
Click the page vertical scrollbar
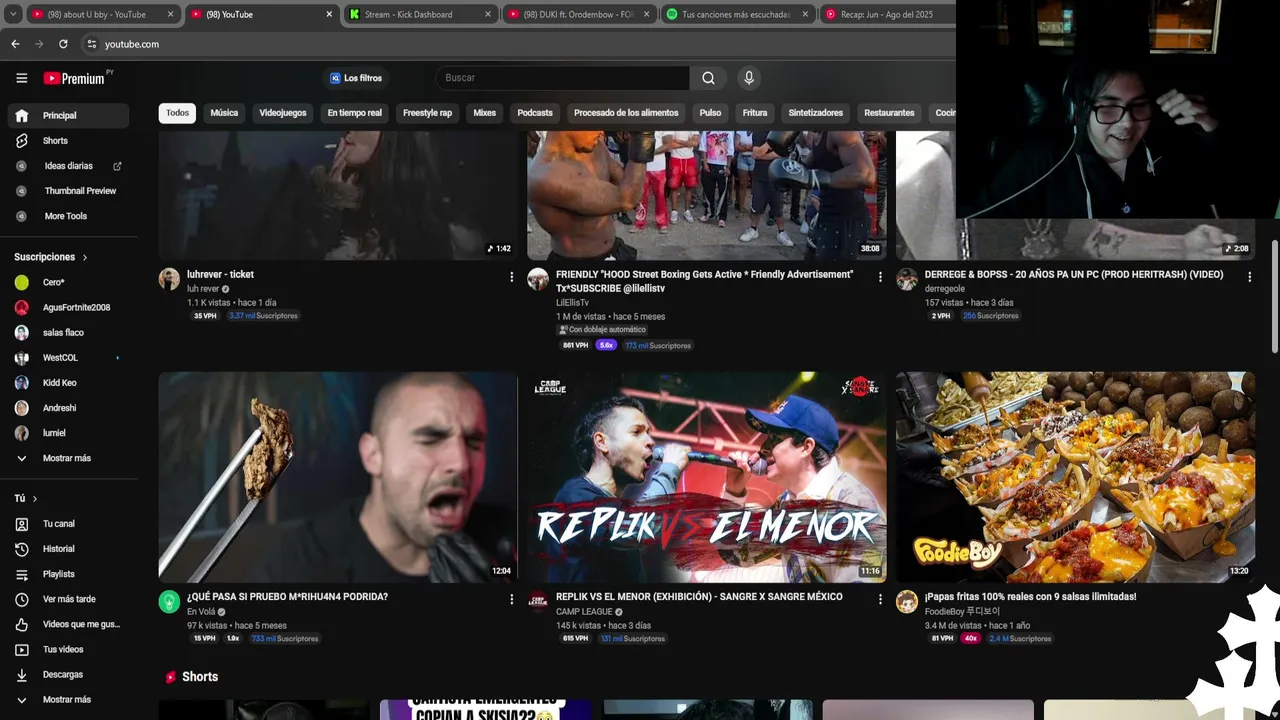1274,296
